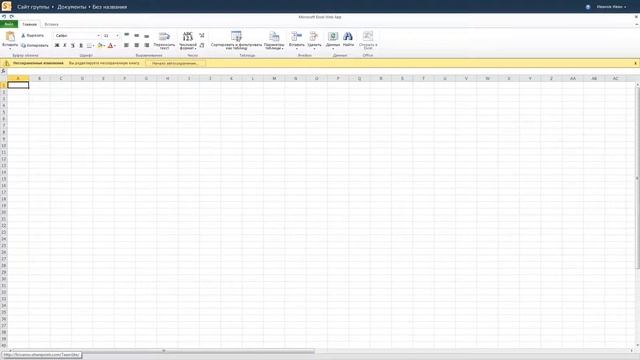640x360 pixels.
Task: Cut selection with Вырезать
Action: click(x=32, y=36)
